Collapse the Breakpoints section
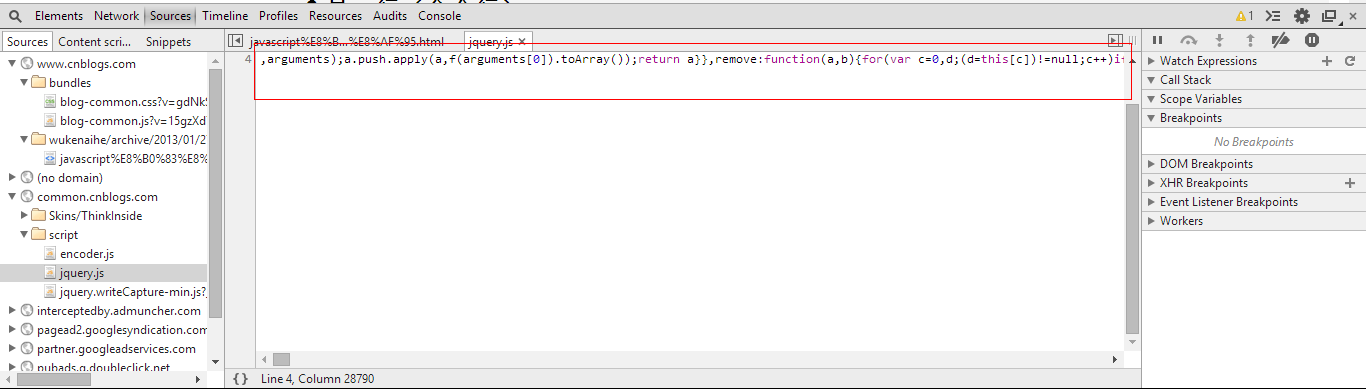This screenshot has height=389, width=1366. (x=1150, y=118)
